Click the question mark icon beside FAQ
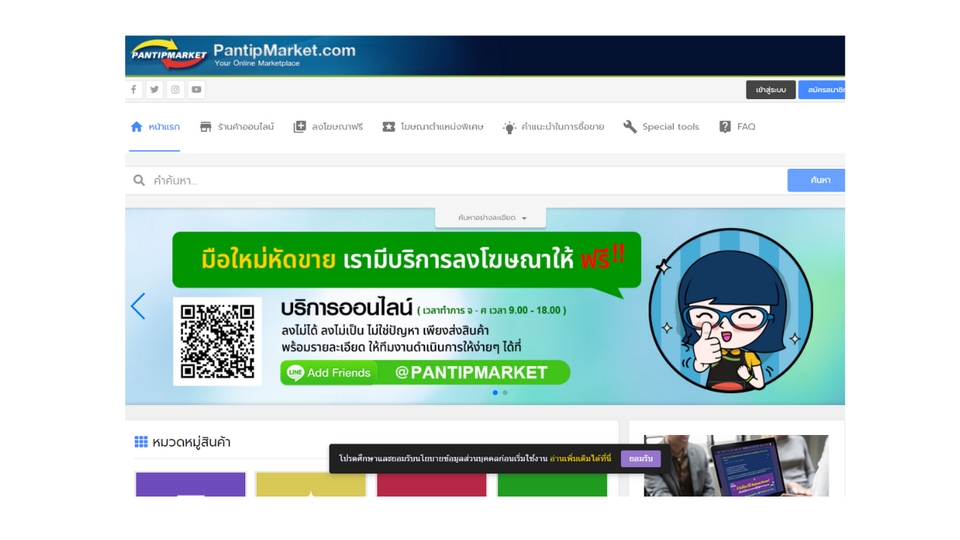960x540 pixels. point(725,127)
